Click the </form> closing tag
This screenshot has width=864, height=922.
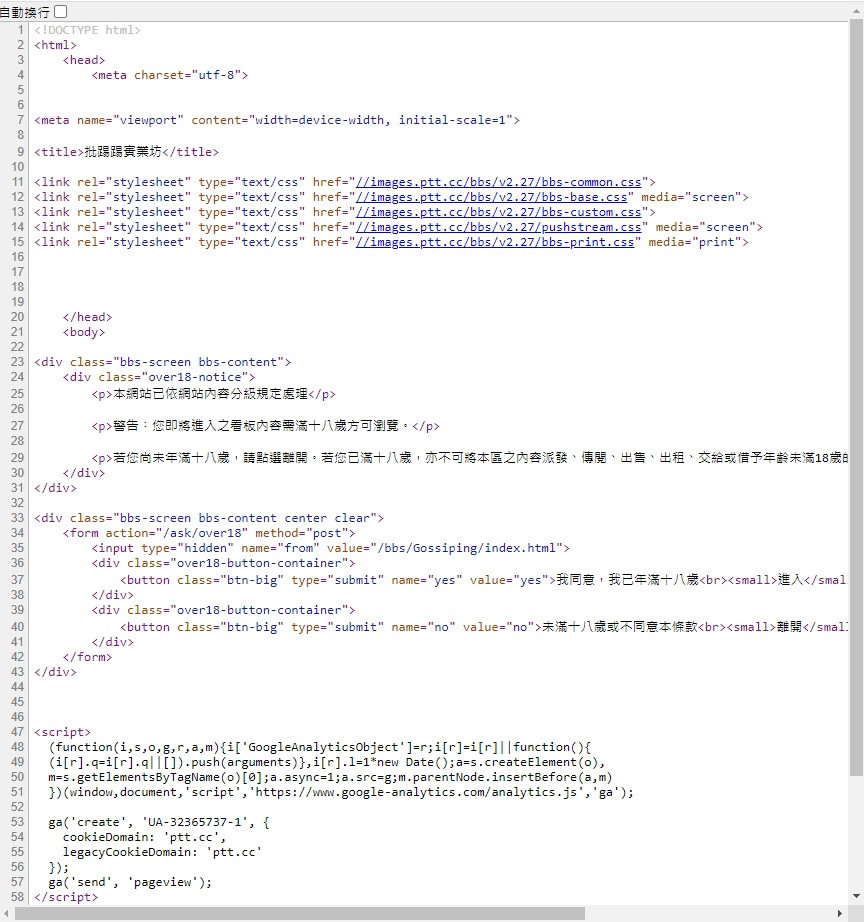(x=87, y=657)
